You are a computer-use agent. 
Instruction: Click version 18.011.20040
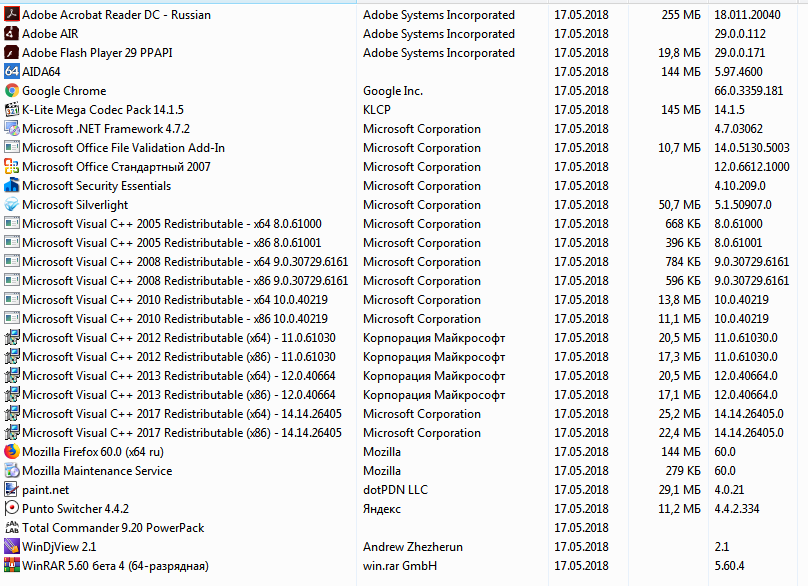click(747, 14)
